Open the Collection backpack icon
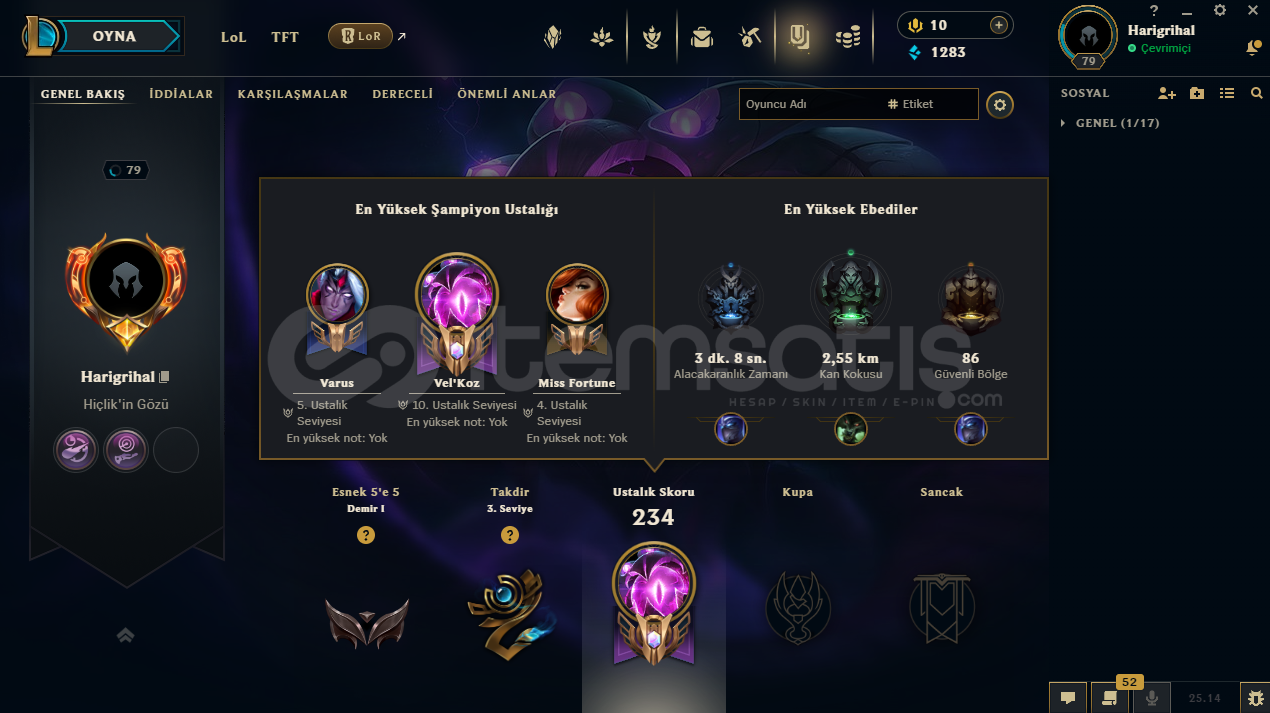Viewport: 1270px width, 713px height. 702,38
